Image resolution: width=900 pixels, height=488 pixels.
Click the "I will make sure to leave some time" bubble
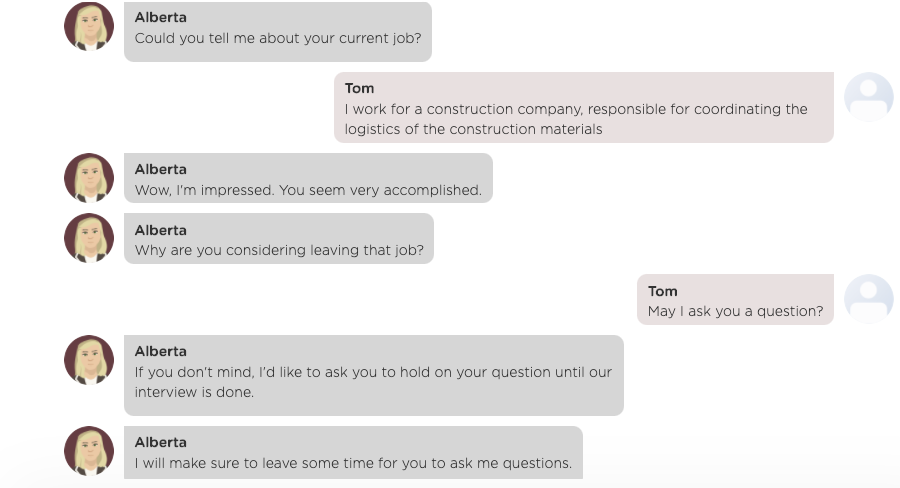[353, 453]
